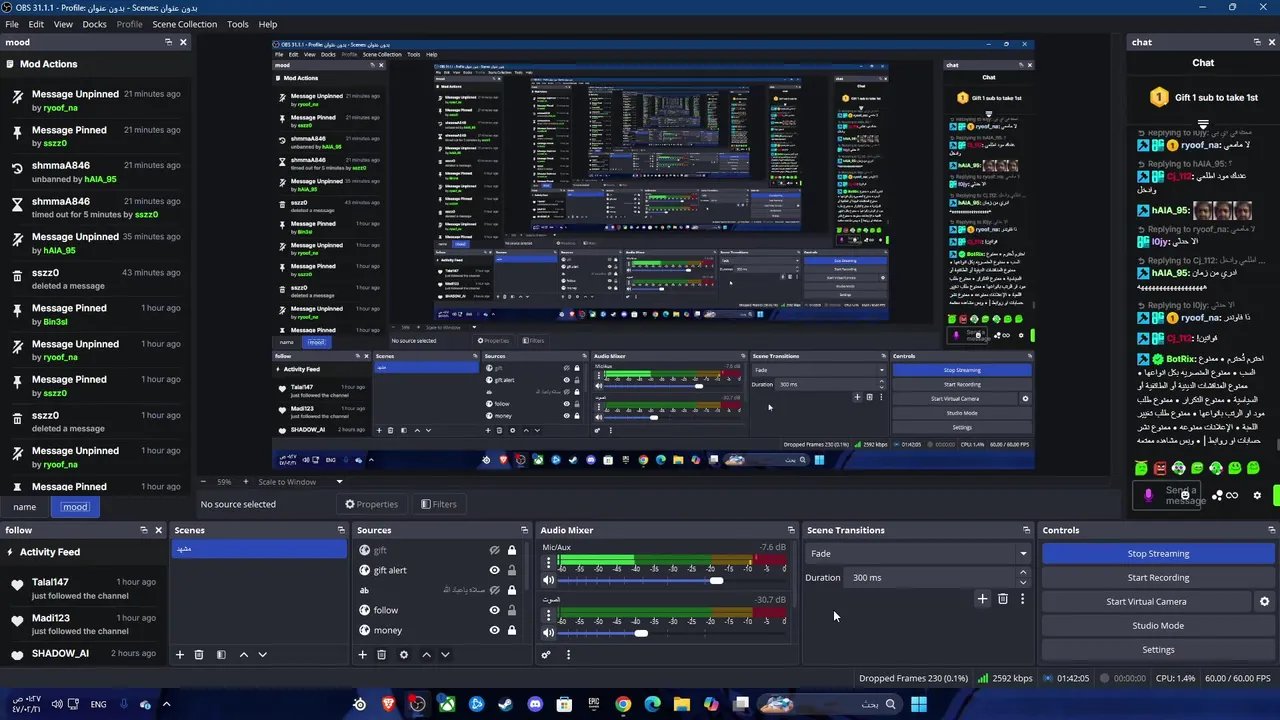Open the Fade transition dropdown
Image resolution: width=1280 pixels, height=720 pixels.
[x=917, y=553]
